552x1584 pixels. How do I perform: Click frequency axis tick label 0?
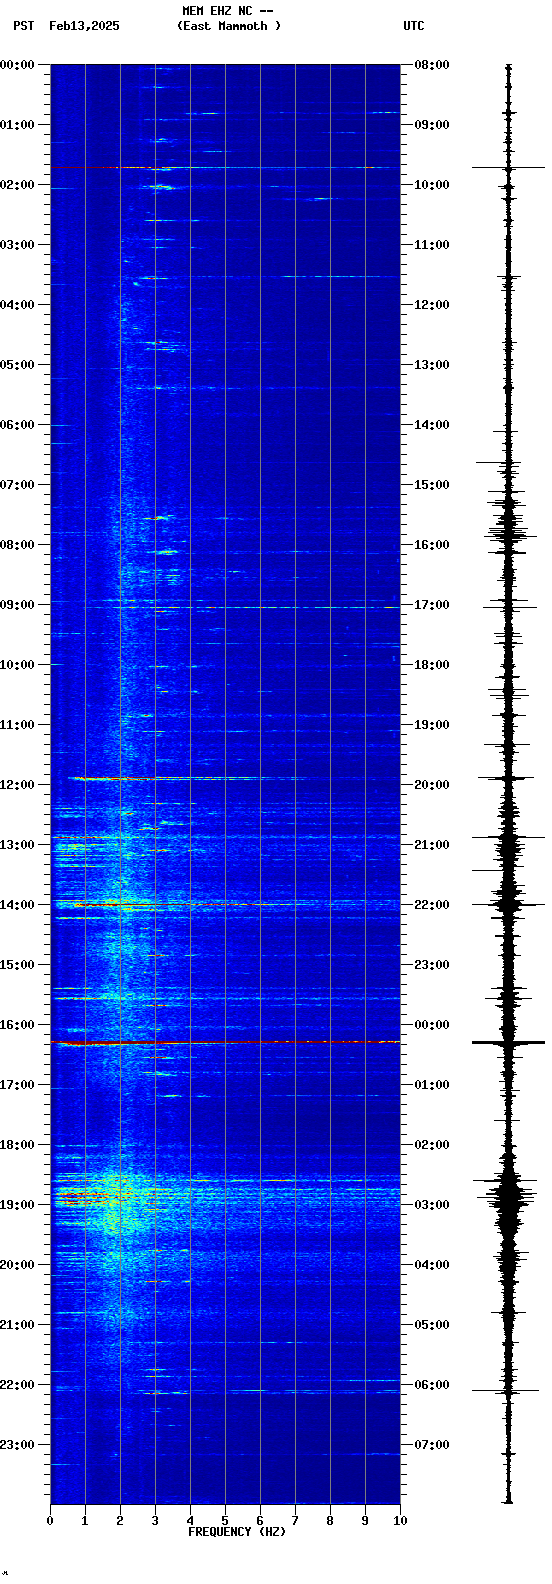tap(50, 1521)
